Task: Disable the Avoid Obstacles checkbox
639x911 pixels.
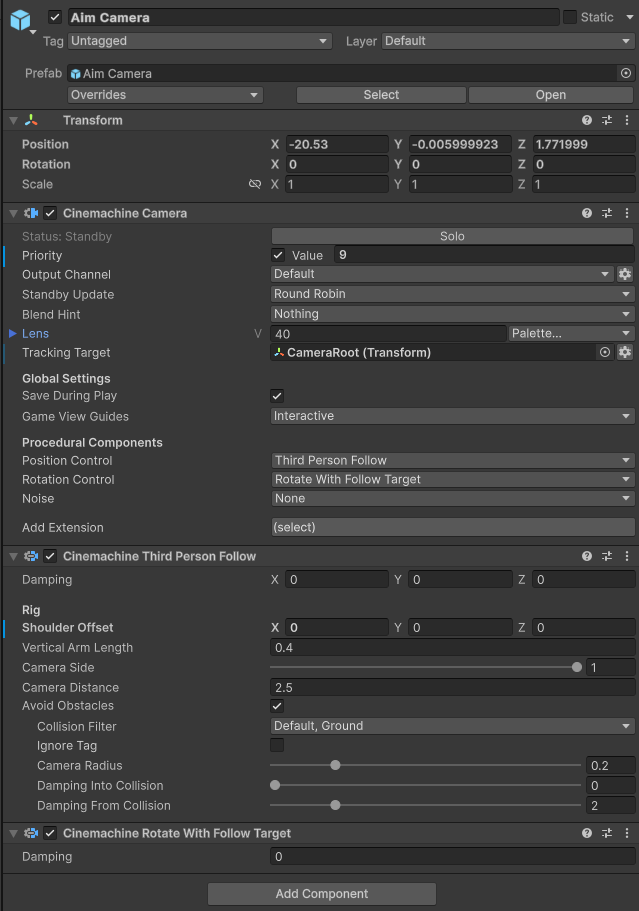Action: (x=278, y=706)
